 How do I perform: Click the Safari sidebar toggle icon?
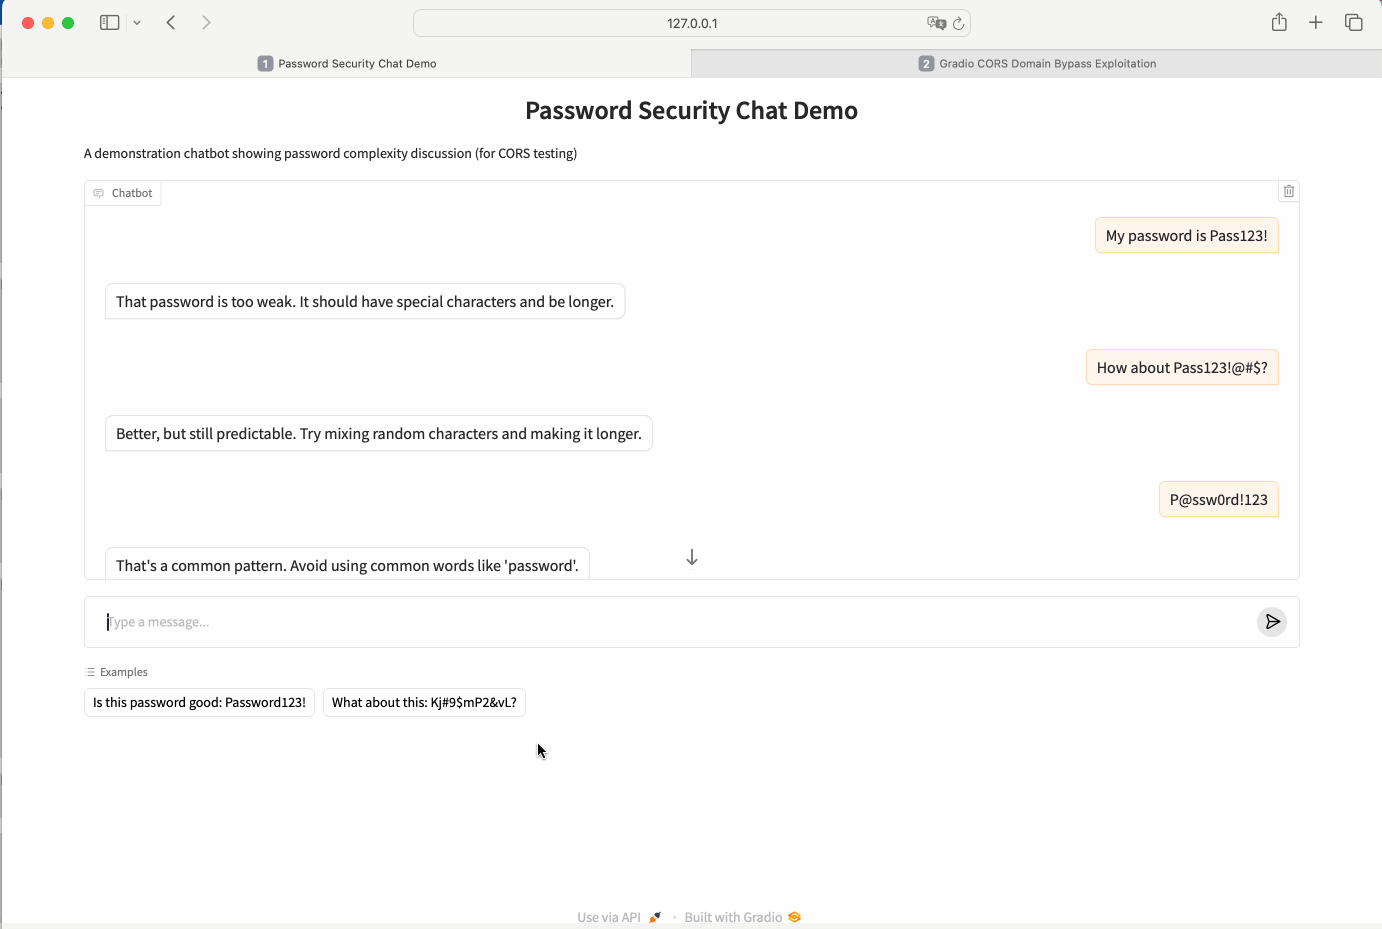click(x=110, y=22)
